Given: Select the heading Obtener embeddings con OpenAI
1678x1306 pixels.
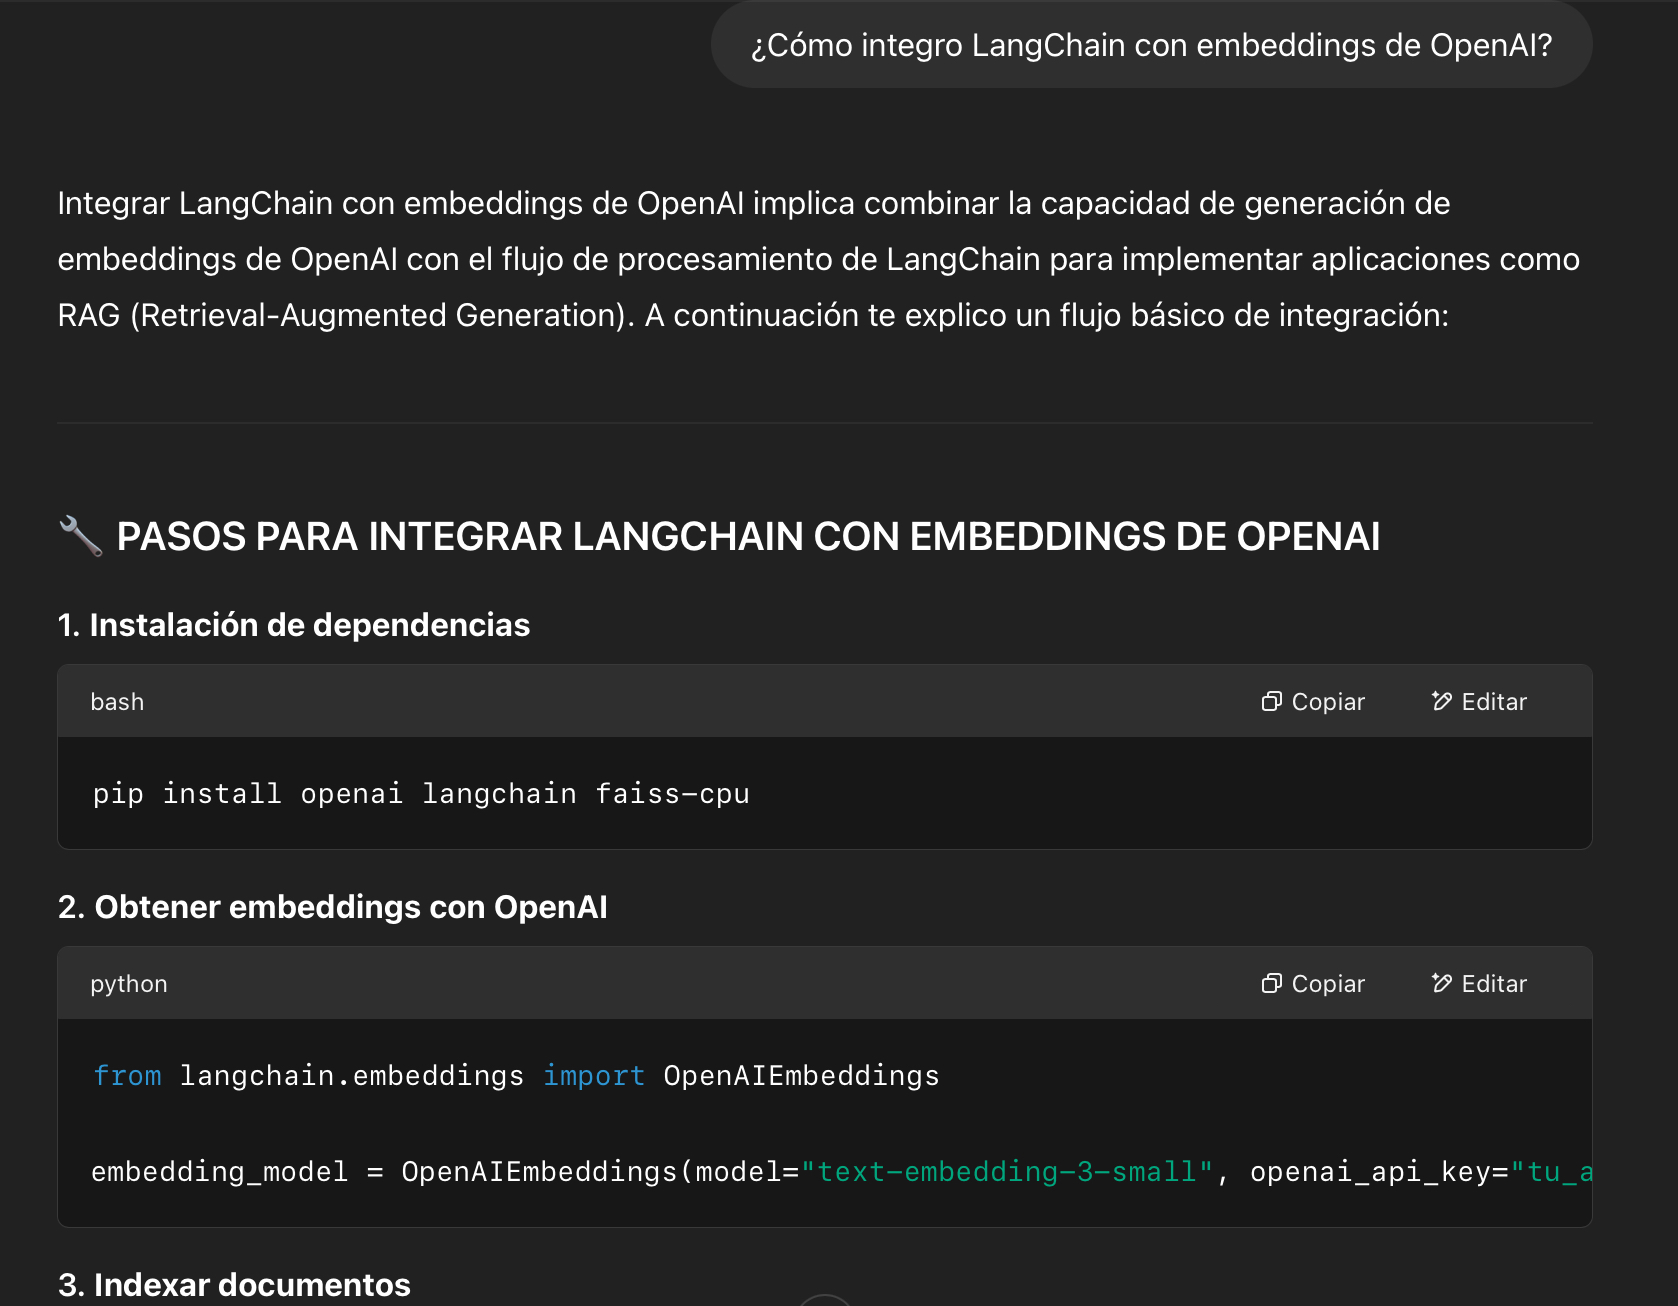Looking at the screenshot, I should tap(334, 906).
